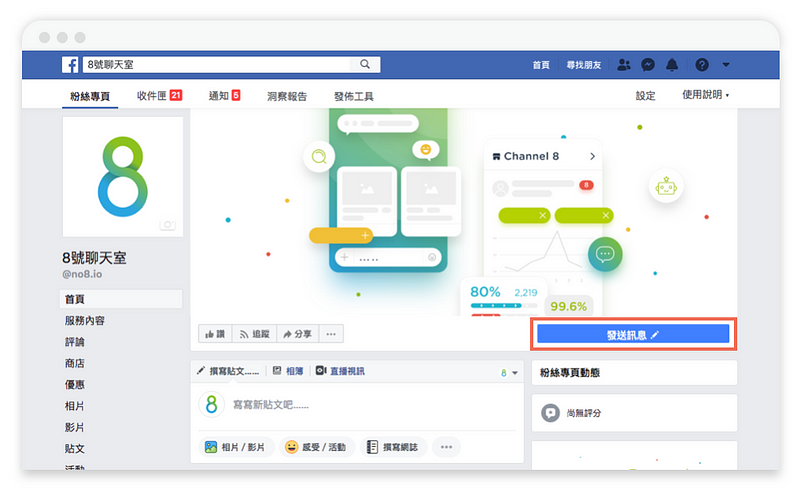Image resolution: width=800 pixels, height=500 pixels.
Task: Click the 讚 like button
Action: click(x=215, y=334)
